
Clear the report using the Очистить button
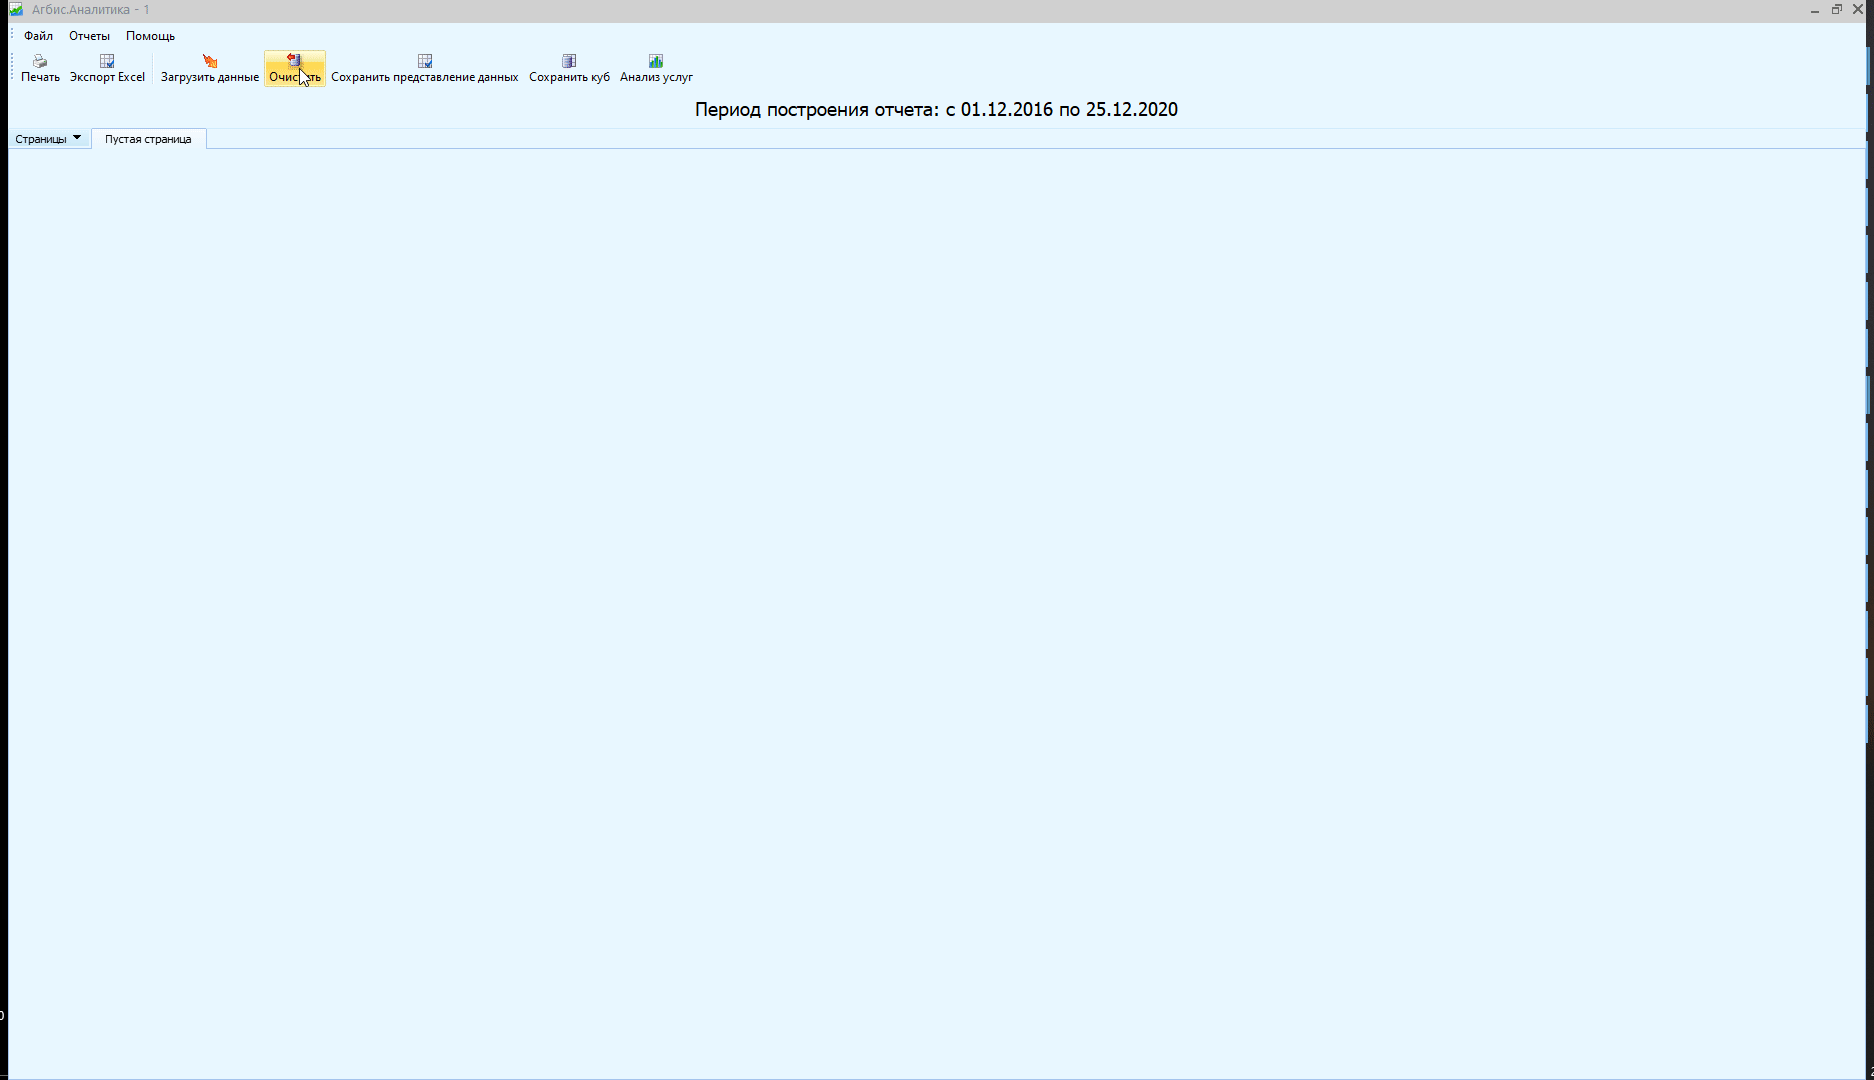[295, 69]
